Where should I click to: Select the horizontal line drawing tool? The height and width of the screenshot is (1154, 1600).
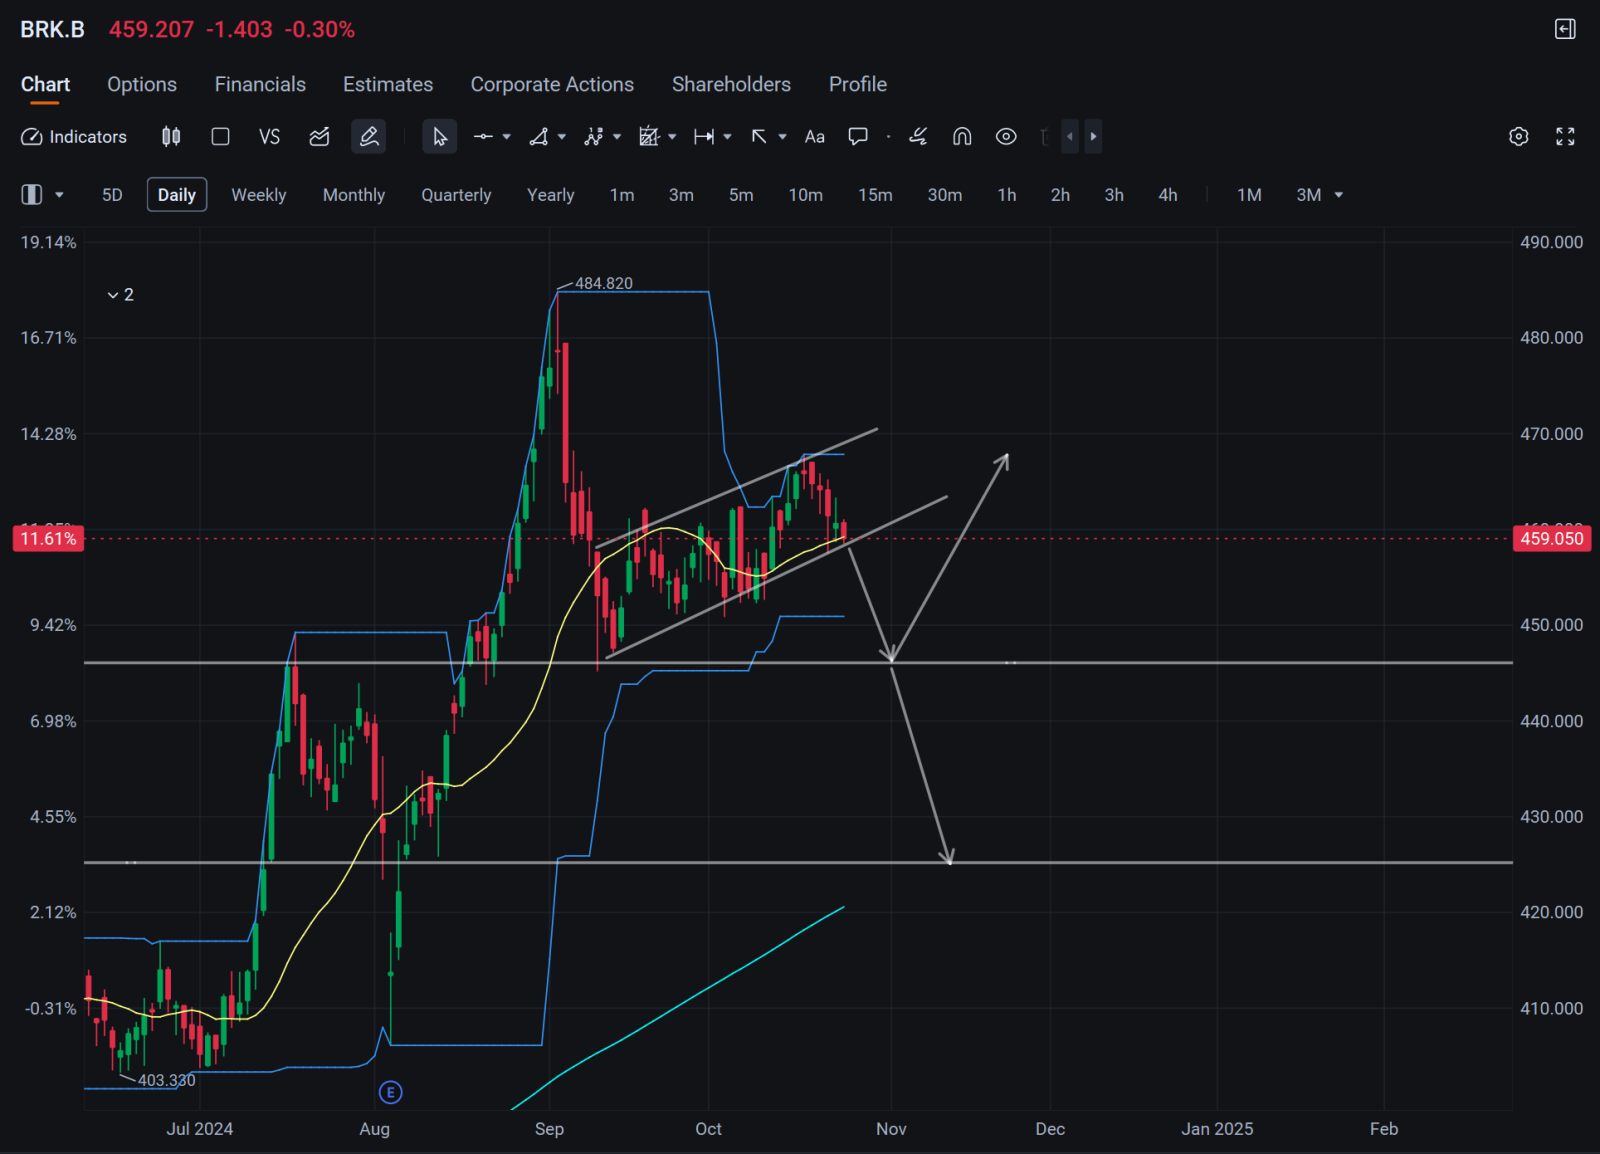[x=483, y=137]
